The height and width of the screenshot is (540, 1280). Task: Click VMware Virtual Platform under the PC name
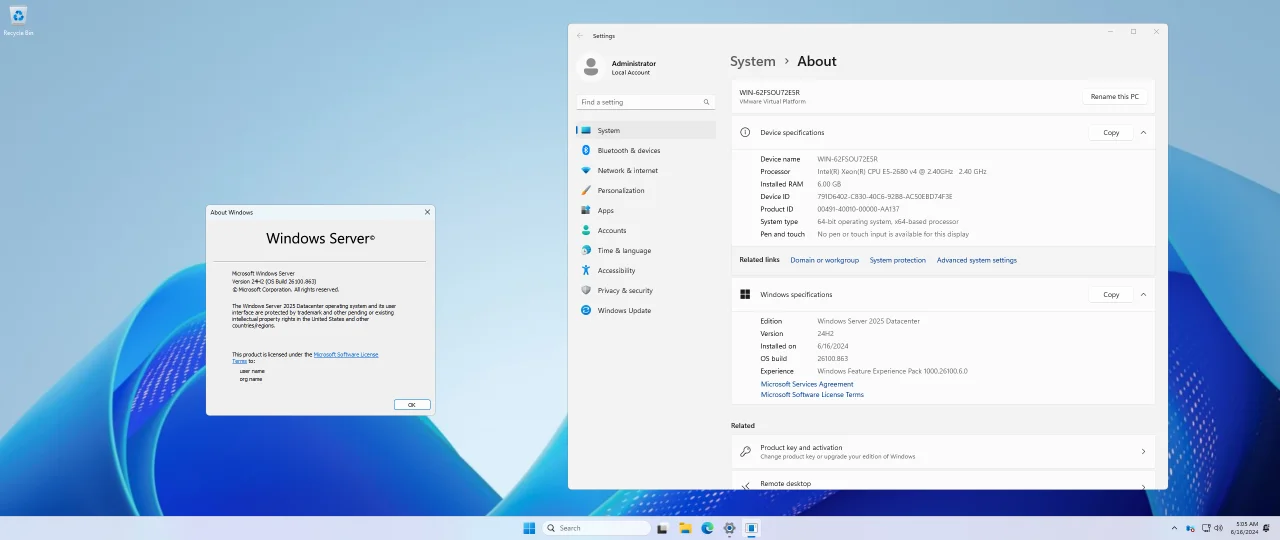[772, 101]
